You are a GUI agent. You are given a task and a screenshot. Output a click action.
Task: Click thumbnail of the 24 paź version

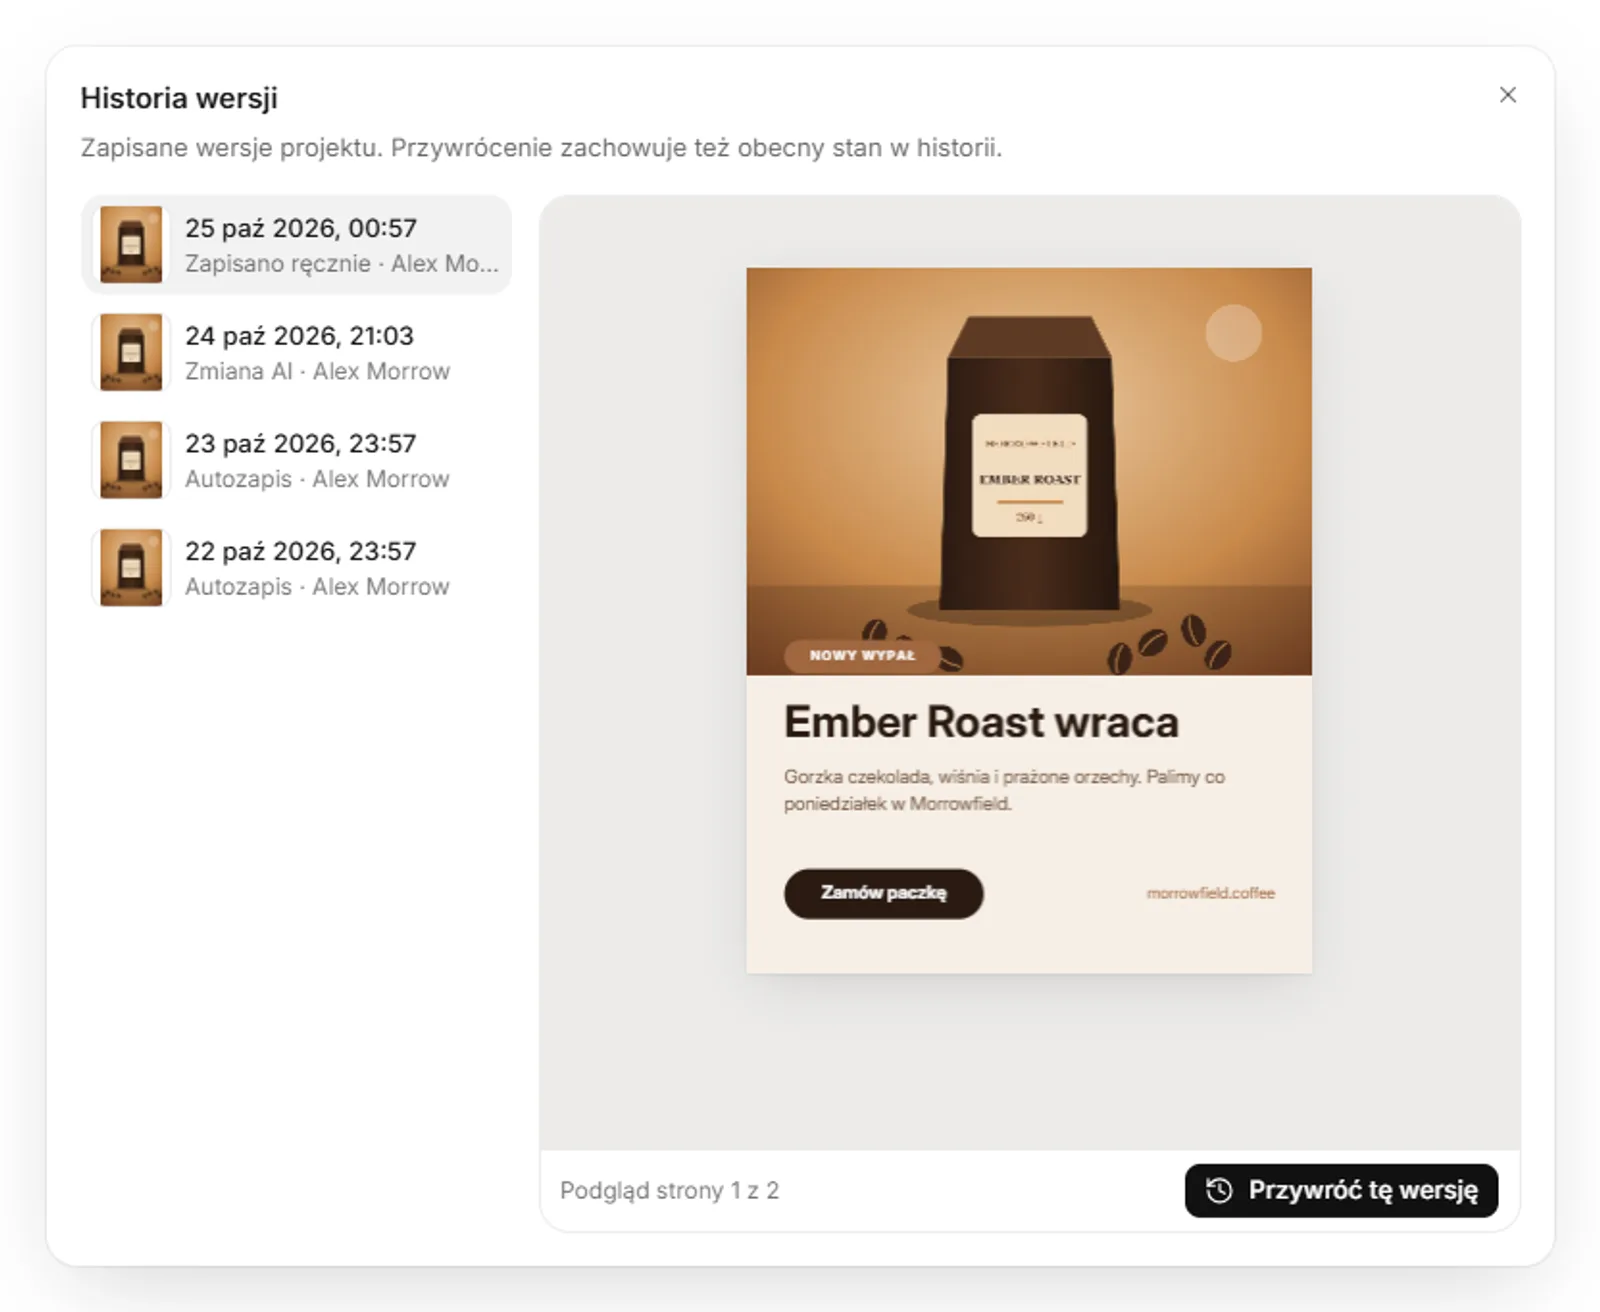(x=131, y=352)
